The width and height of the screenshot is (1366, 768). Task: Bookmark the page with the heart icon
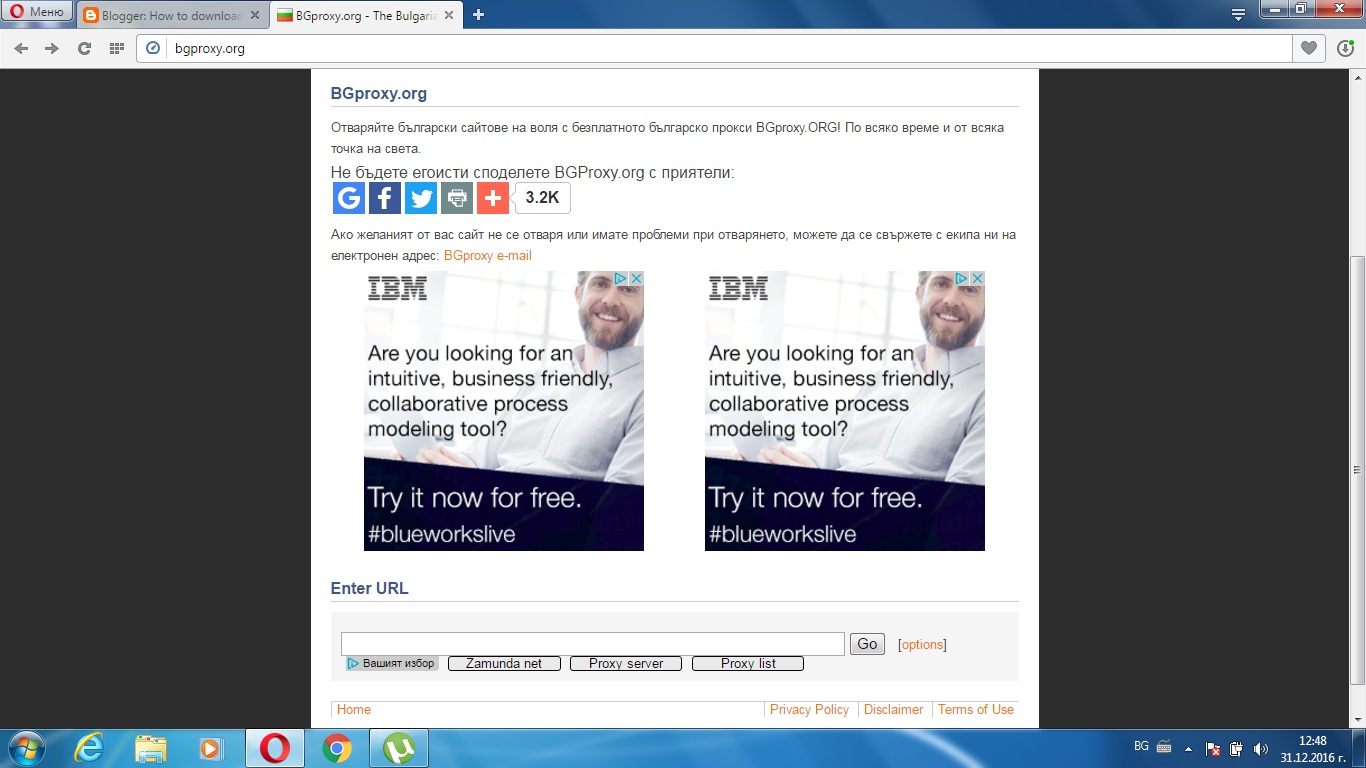1308,48
